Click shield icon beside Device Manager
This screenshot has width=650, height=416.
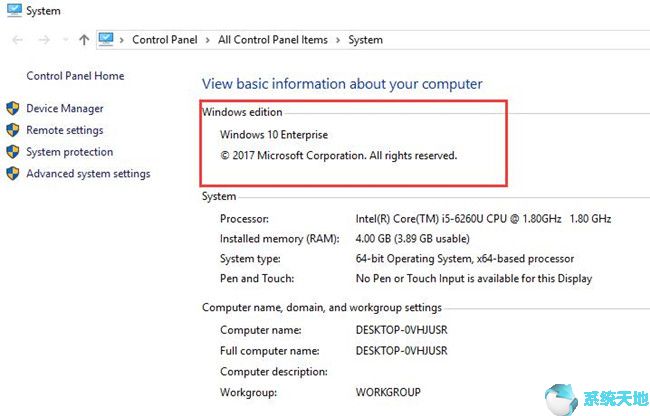(13, 109)
